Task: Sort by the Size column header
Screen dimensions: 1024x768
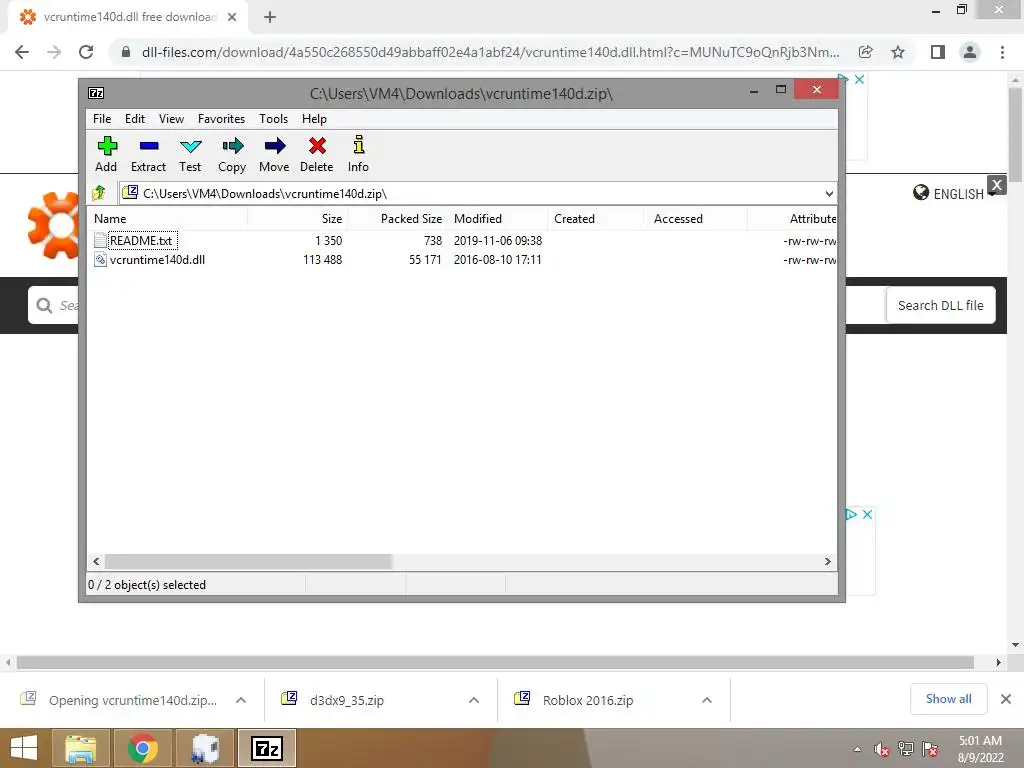Action: 297,219
